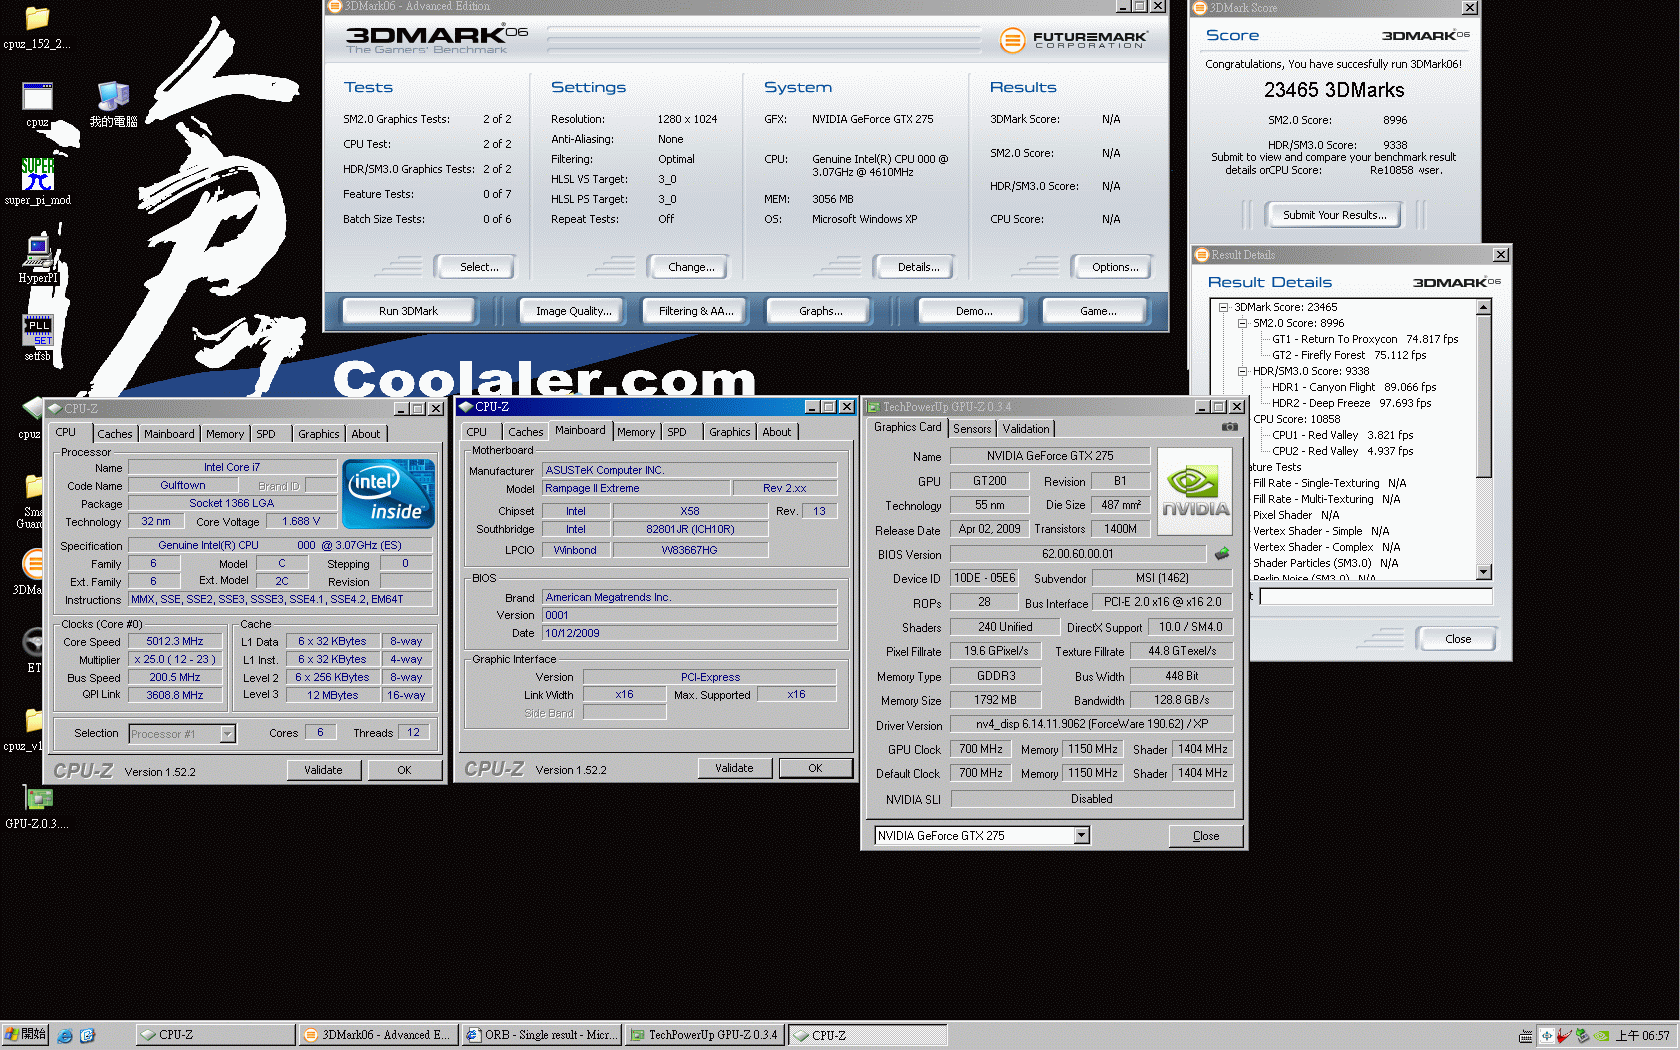
Task: Click the second quick launch icon next to IE
Action: (x=87, y=1035)
